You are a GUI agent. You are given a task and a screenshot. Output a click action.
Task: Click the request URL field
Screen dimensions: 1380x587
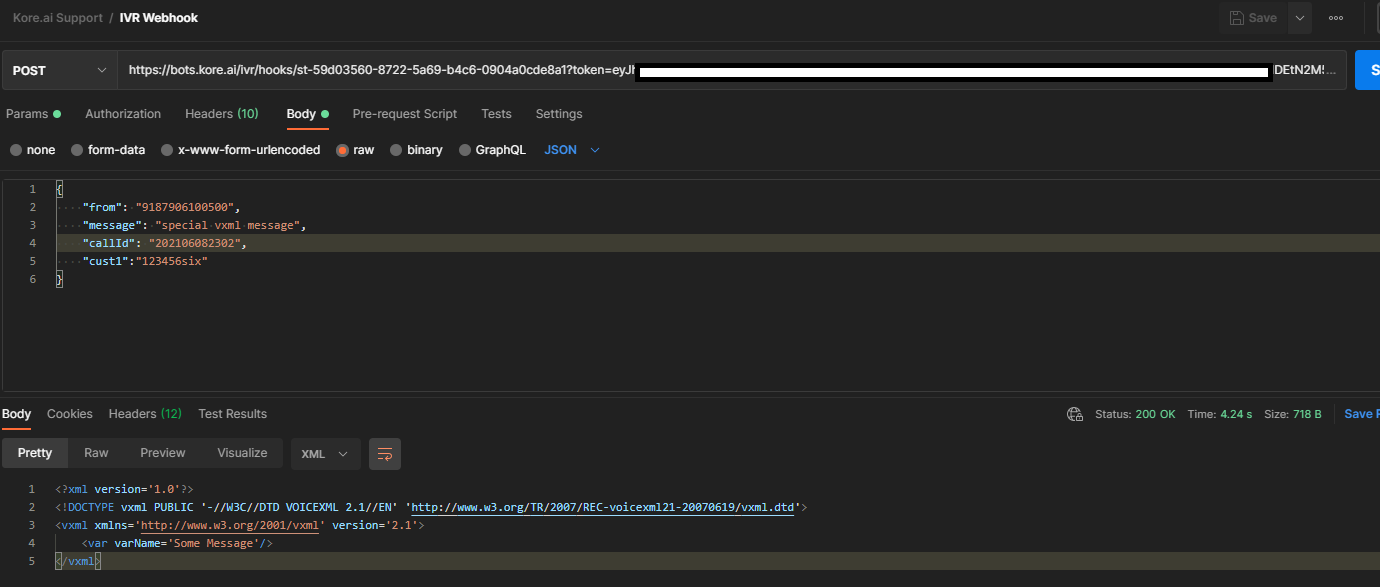(732, 71)
